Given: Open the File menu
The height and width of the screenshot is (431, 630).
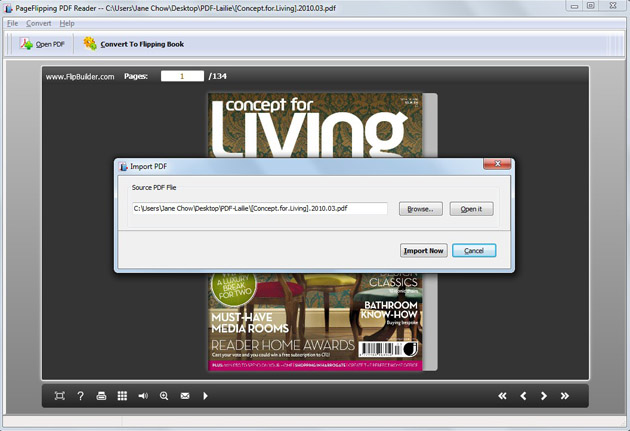Looking at the screenshot, I should tap(12, 23).
